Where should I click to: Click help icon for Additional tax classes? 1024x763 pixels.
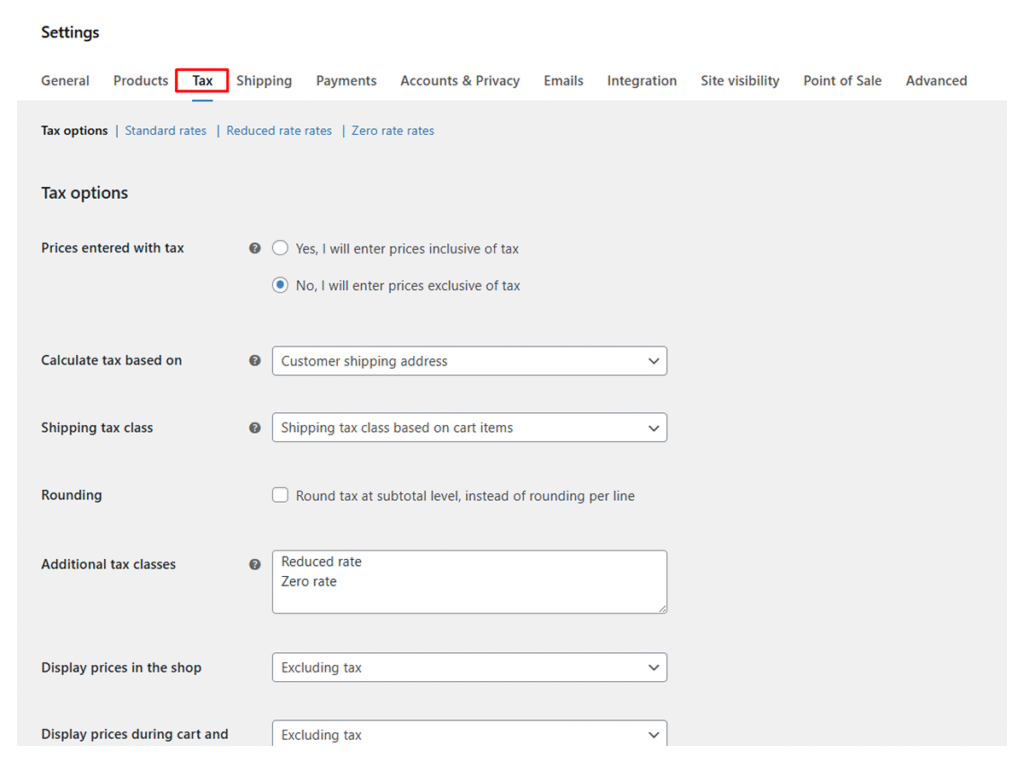255,564
